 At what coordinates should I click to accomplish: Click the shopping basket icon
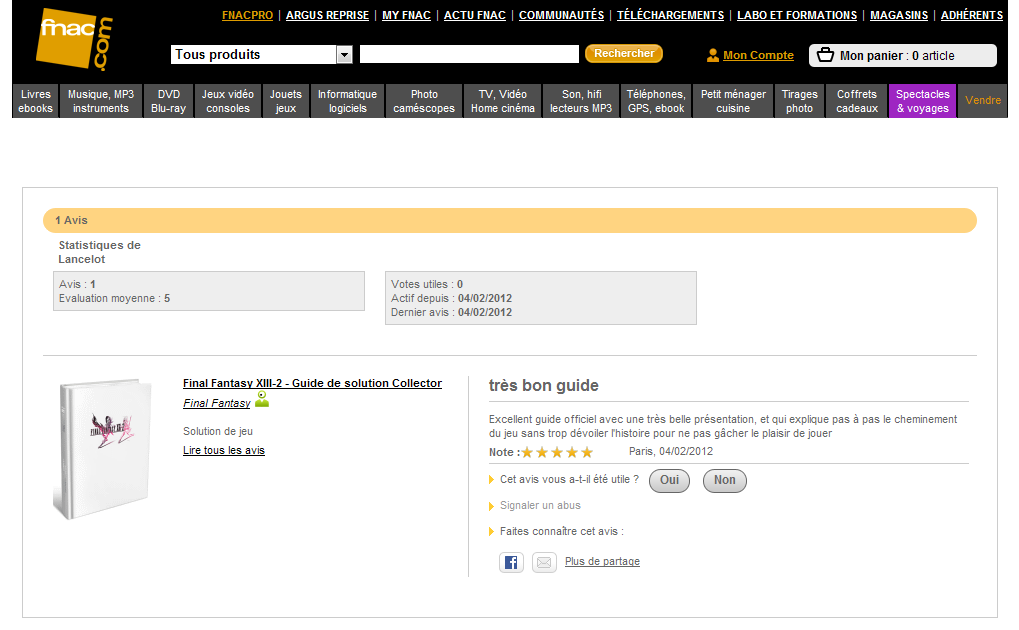pyautogui.click(x=825, y=55)
